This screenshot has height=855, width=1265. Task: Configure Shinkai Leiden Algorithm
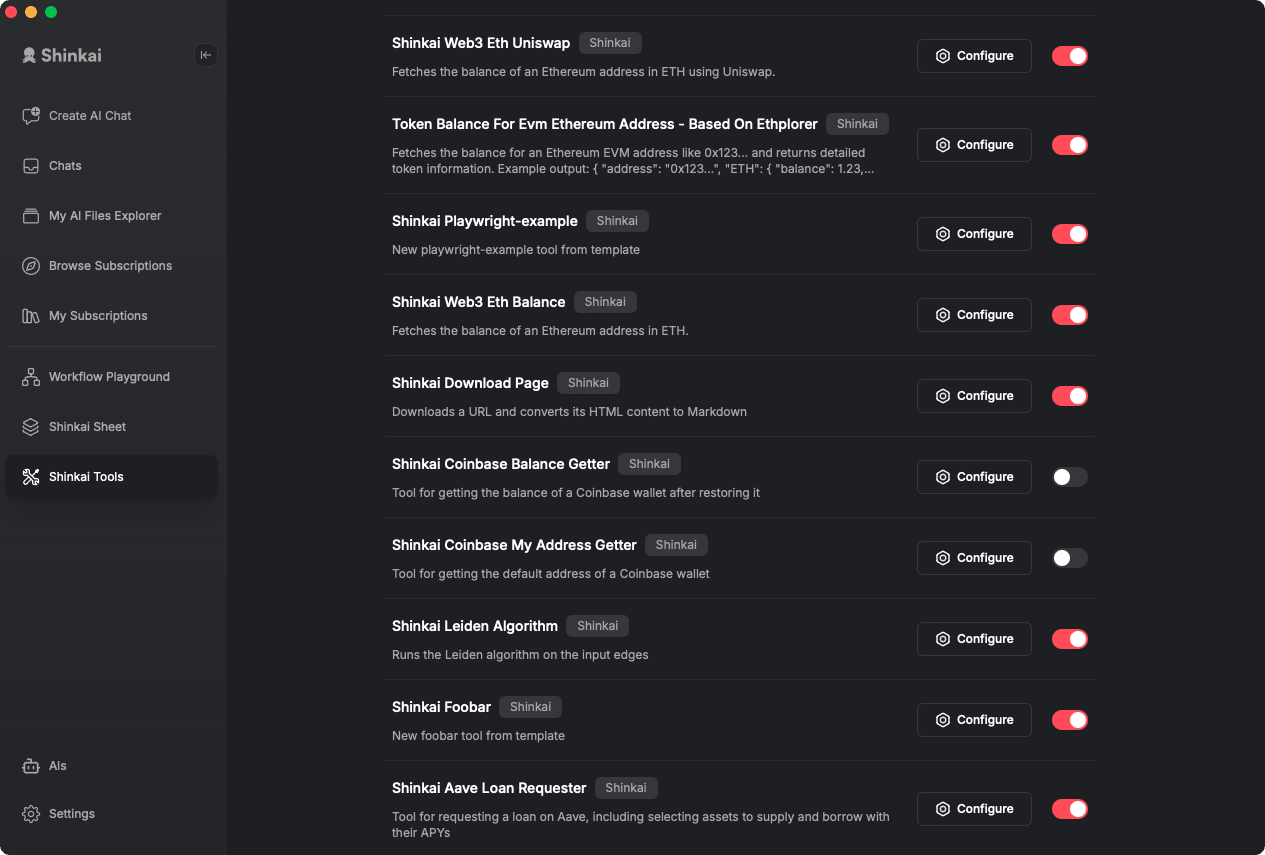(974, 639)
